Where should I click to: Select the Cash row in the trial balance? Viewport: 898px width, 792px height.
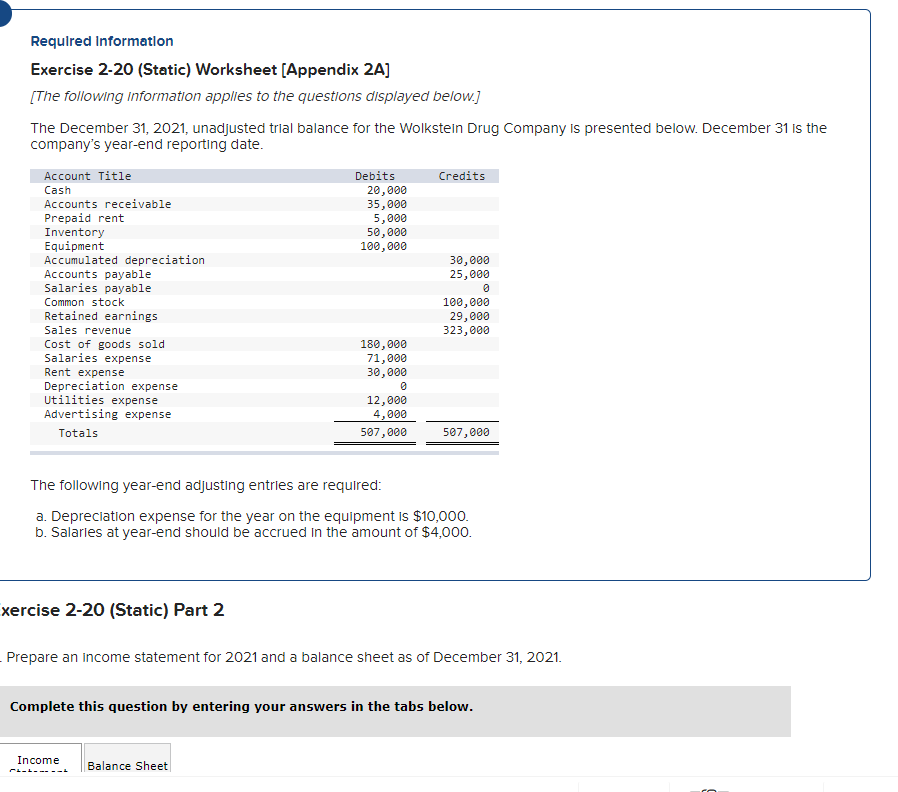57,189
